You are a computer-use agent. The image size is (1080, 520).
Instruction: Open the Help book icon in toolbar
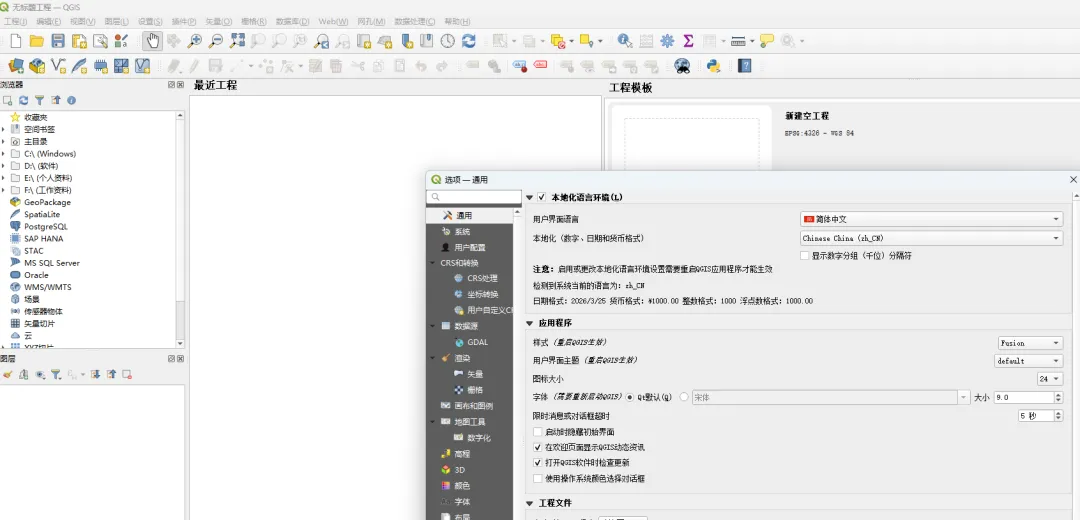pos(744,66)
